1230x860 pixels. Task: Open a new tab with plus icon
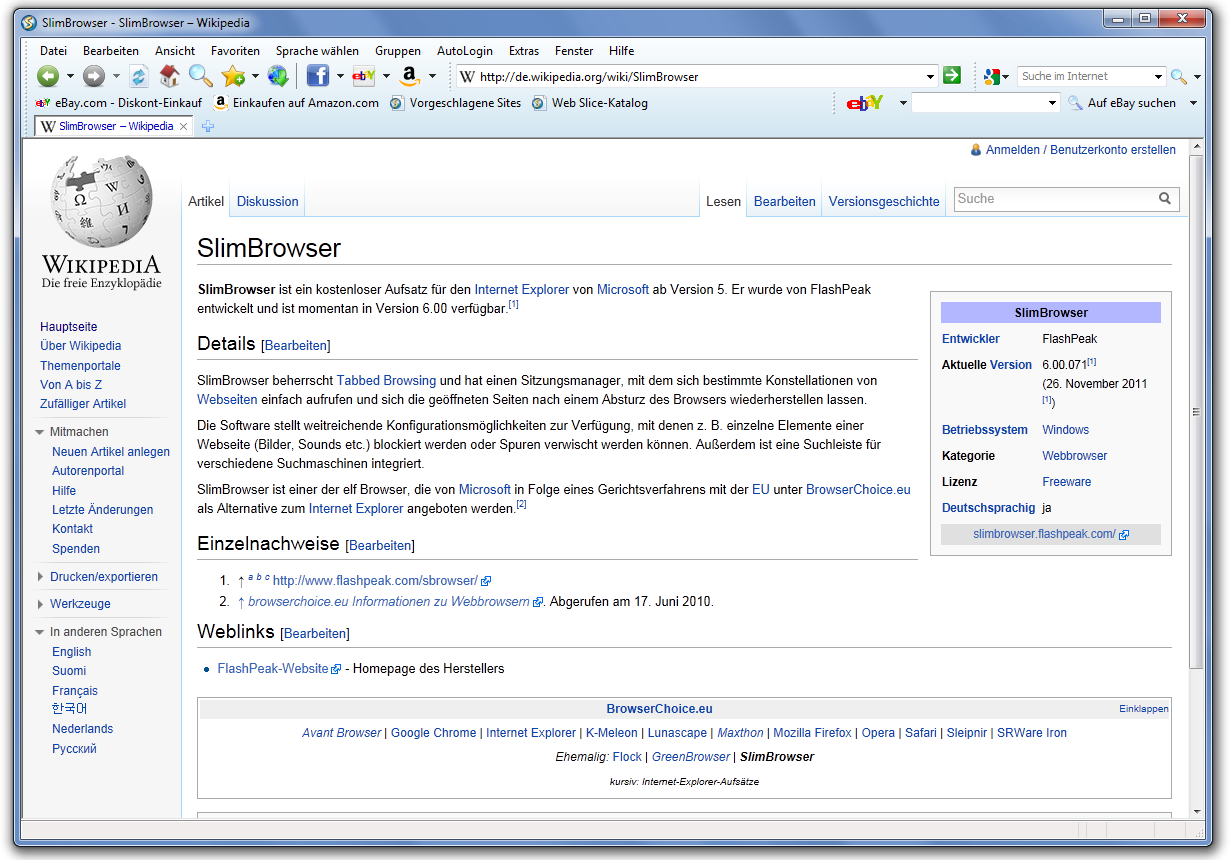[x=208, y=126]
